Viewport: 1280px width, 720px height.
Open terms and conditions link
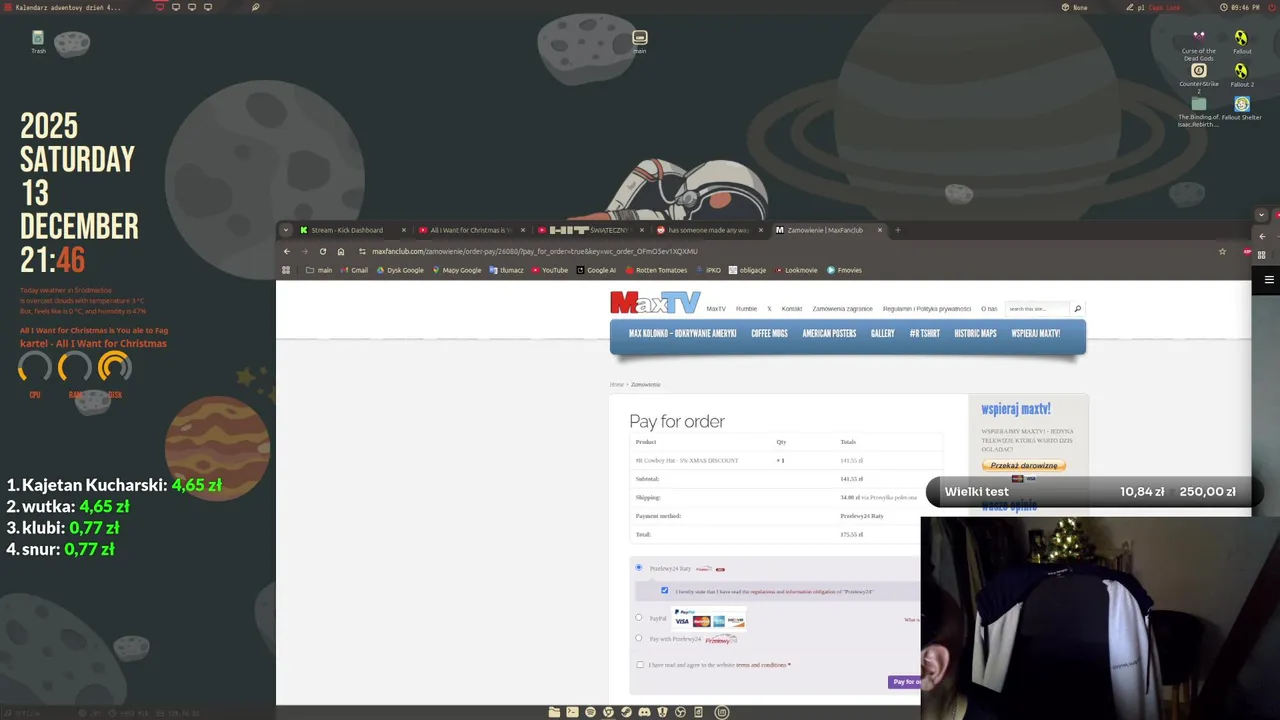[x=761, y=665]
